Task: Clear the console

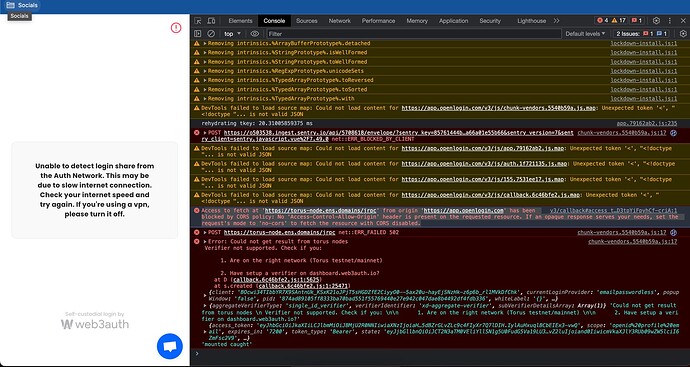Action: 211,33
